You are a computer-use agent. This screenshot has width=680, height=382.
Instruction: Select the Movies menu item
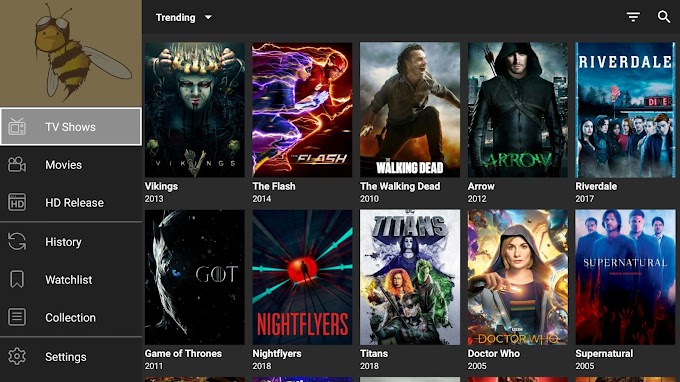(71, 165)
